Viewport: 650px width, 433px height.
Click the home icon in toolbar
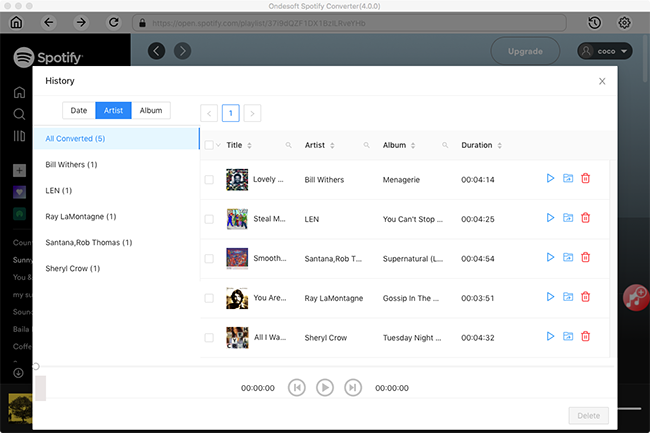click(16, 22)
